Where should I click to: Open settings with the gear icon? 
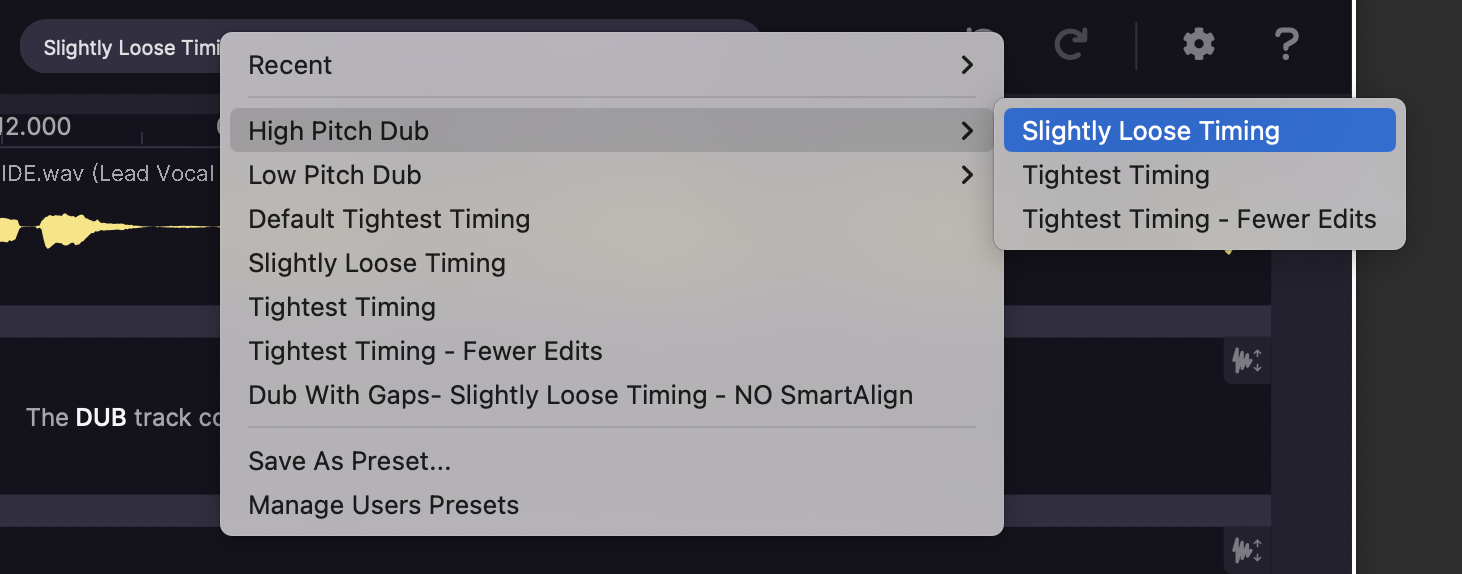[1198, 44]
